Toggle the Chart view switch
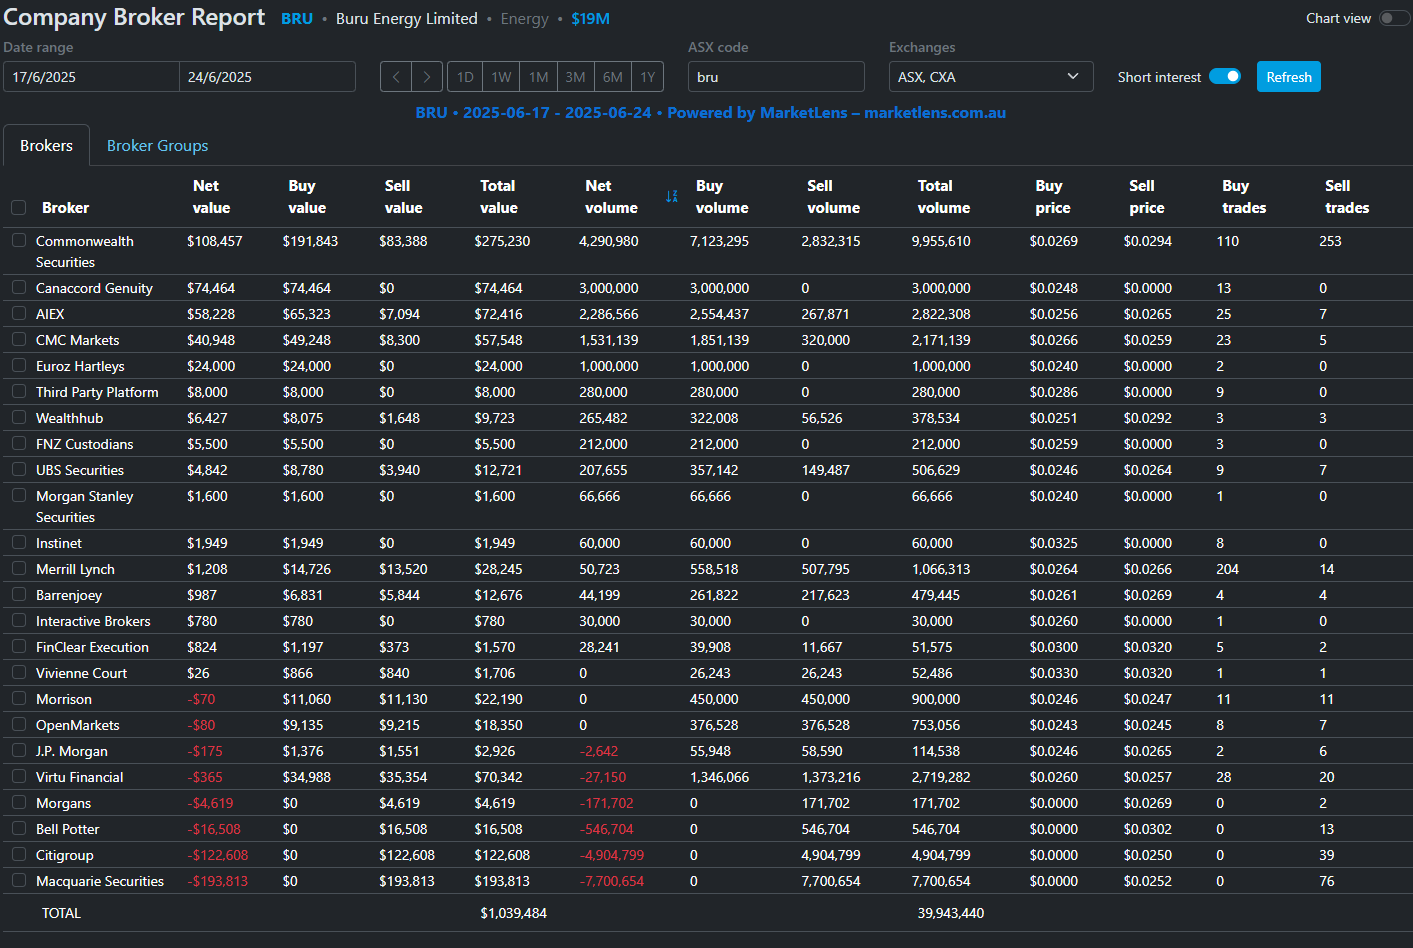This screenshot has height=948, width=1413. 1394,18
